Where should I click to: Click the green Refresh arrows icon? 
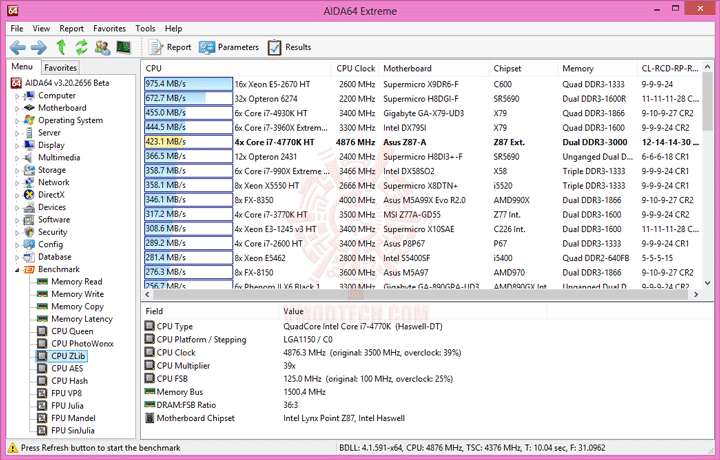point(81,47)
